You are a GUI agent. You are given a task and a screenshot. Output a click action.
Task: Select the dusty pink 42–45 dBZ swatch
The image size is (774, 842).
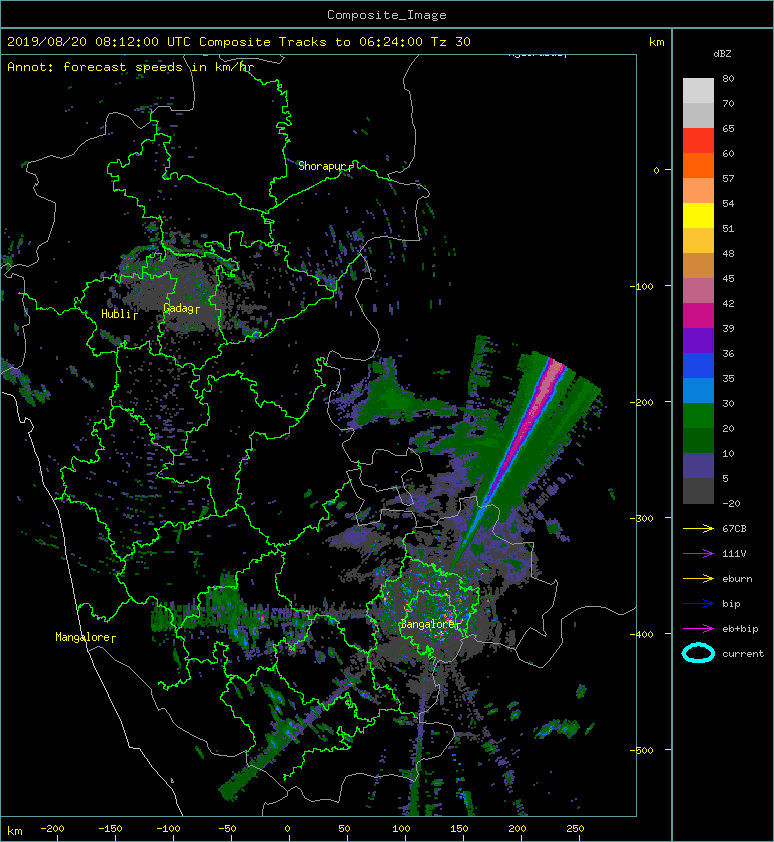tap(698, 291)
